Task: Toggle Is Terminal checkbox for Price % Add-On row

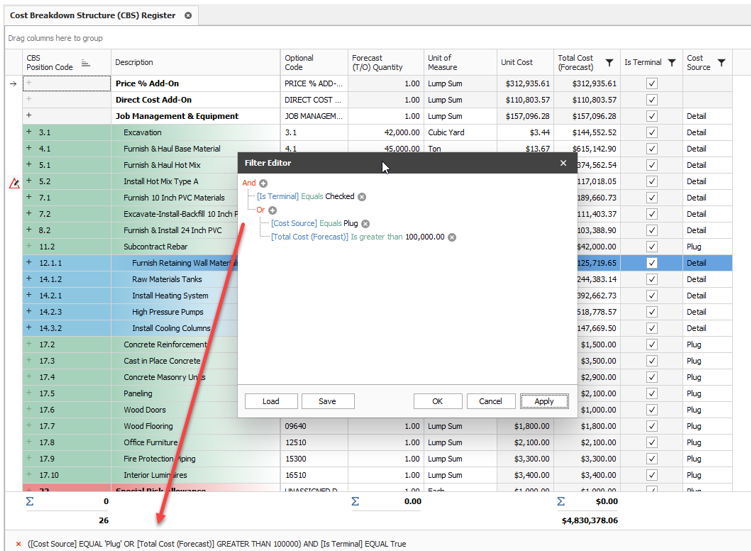Action: coord(652,84)
